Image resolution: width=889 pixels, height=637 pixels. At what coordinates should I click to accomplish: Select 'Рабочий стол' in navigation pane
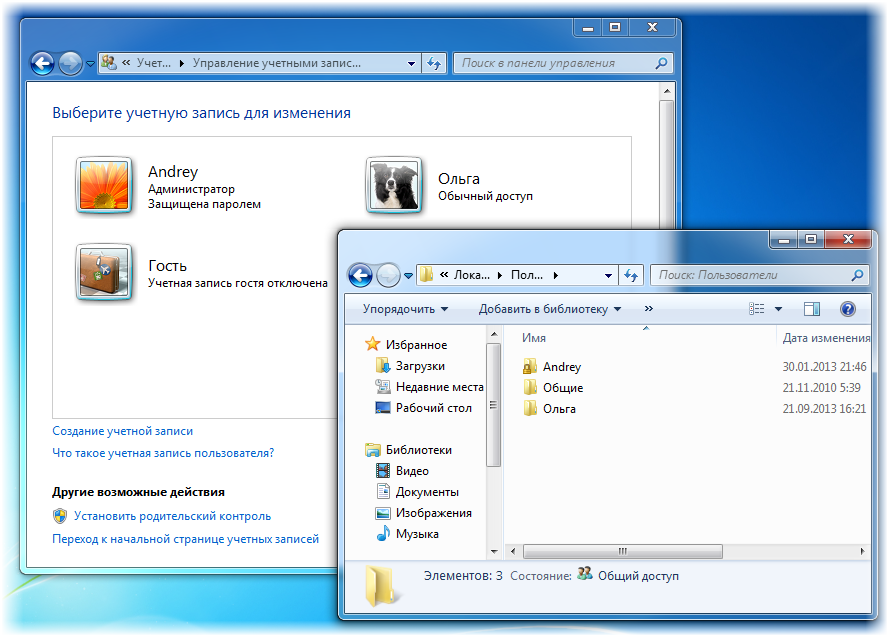pos(434,408)
